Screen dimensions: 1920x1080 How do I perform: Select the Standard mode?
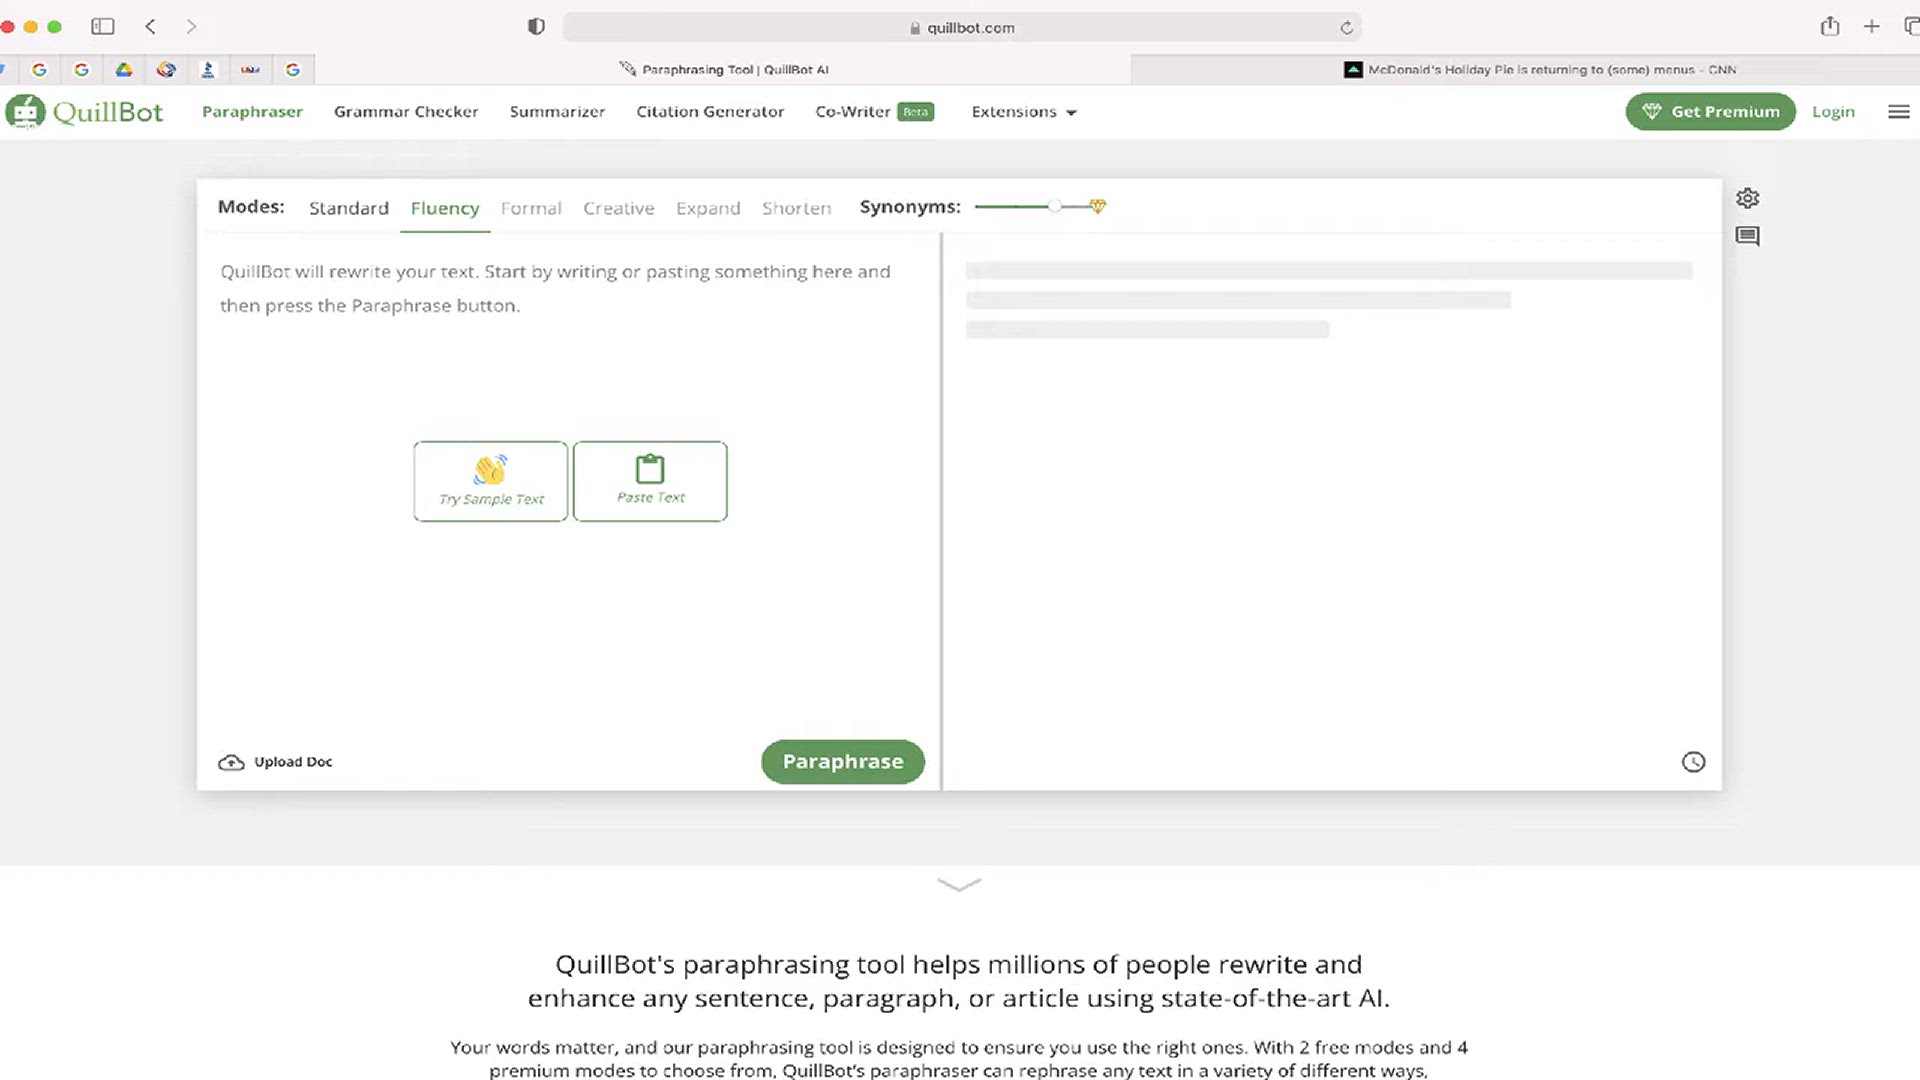tap(349, 208)
